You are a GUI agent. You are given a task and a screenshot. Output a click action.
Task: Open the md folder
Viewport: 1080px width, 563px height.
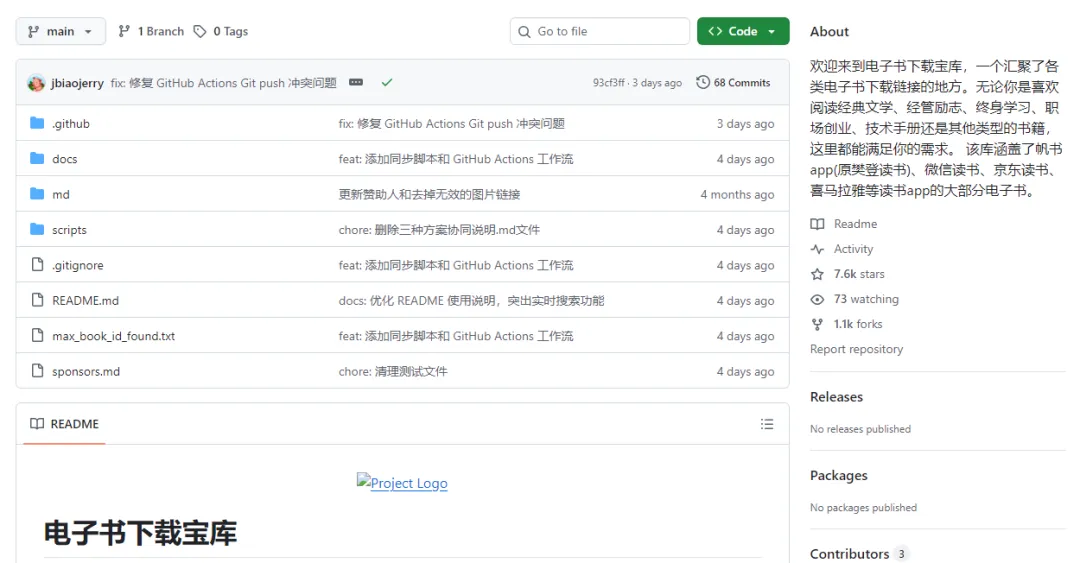61,194
